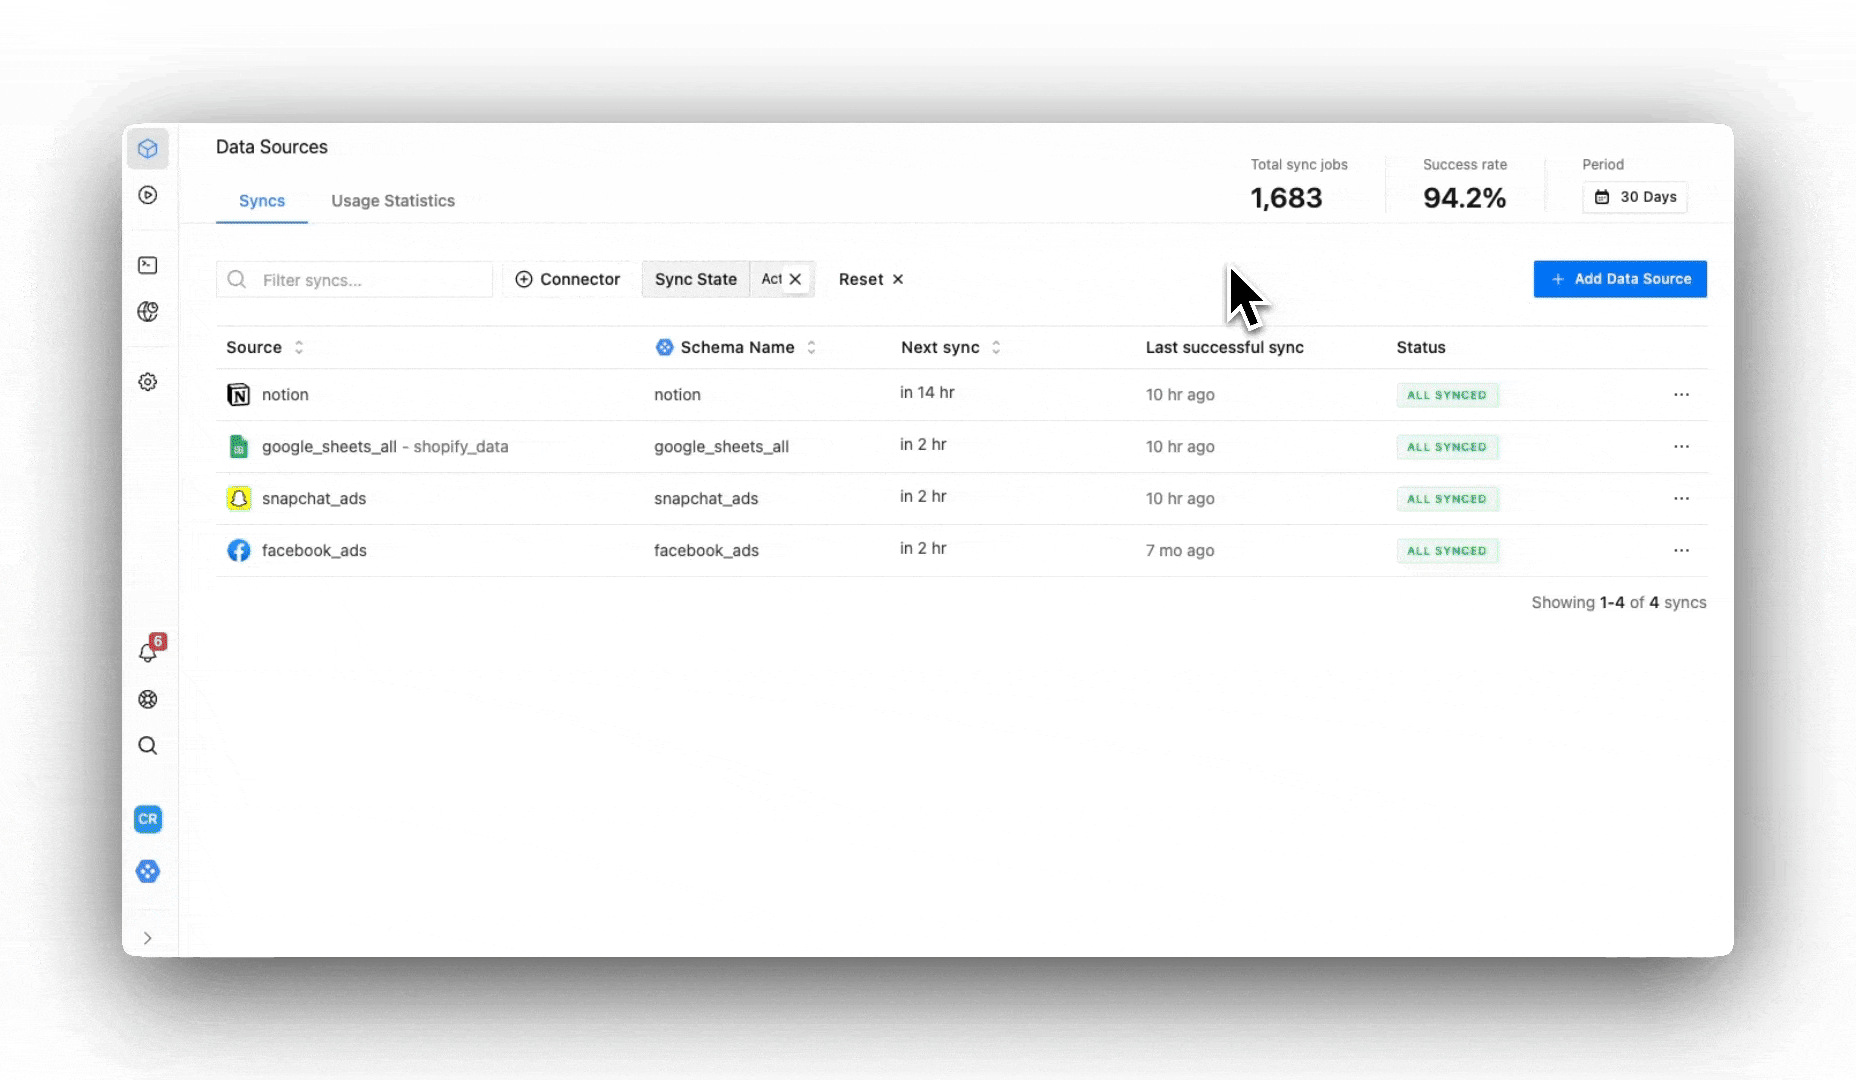This screenshot has width=1856, height=1080.
Task: Click the globe network sidebar icon
Action: point(148,312)
